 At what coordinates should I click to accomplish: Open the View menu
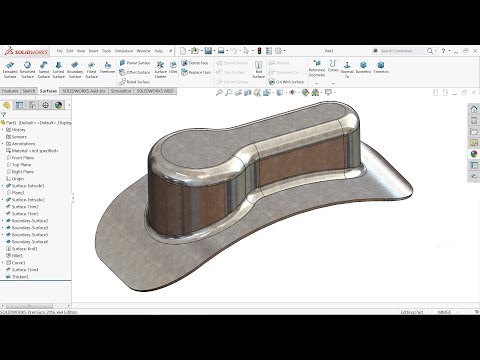coord(81,51)
